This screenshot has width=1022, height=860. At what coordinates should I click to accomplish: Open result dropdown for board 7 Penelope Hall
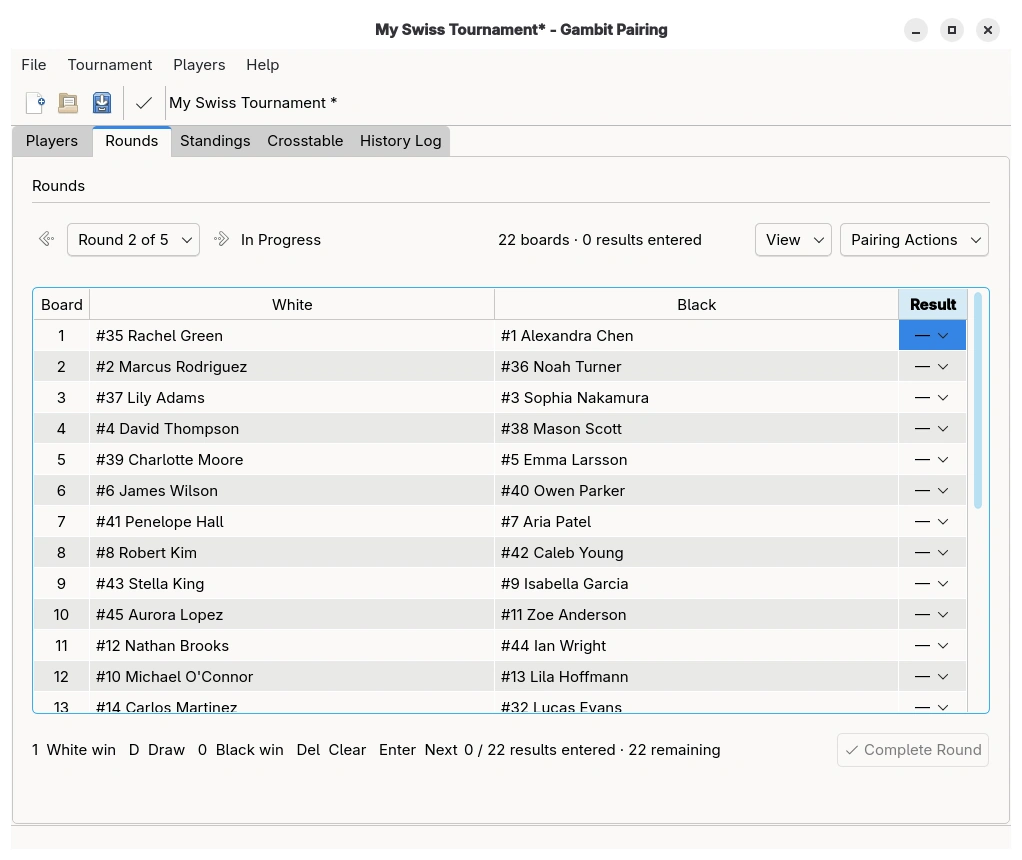tap(932, 522)
